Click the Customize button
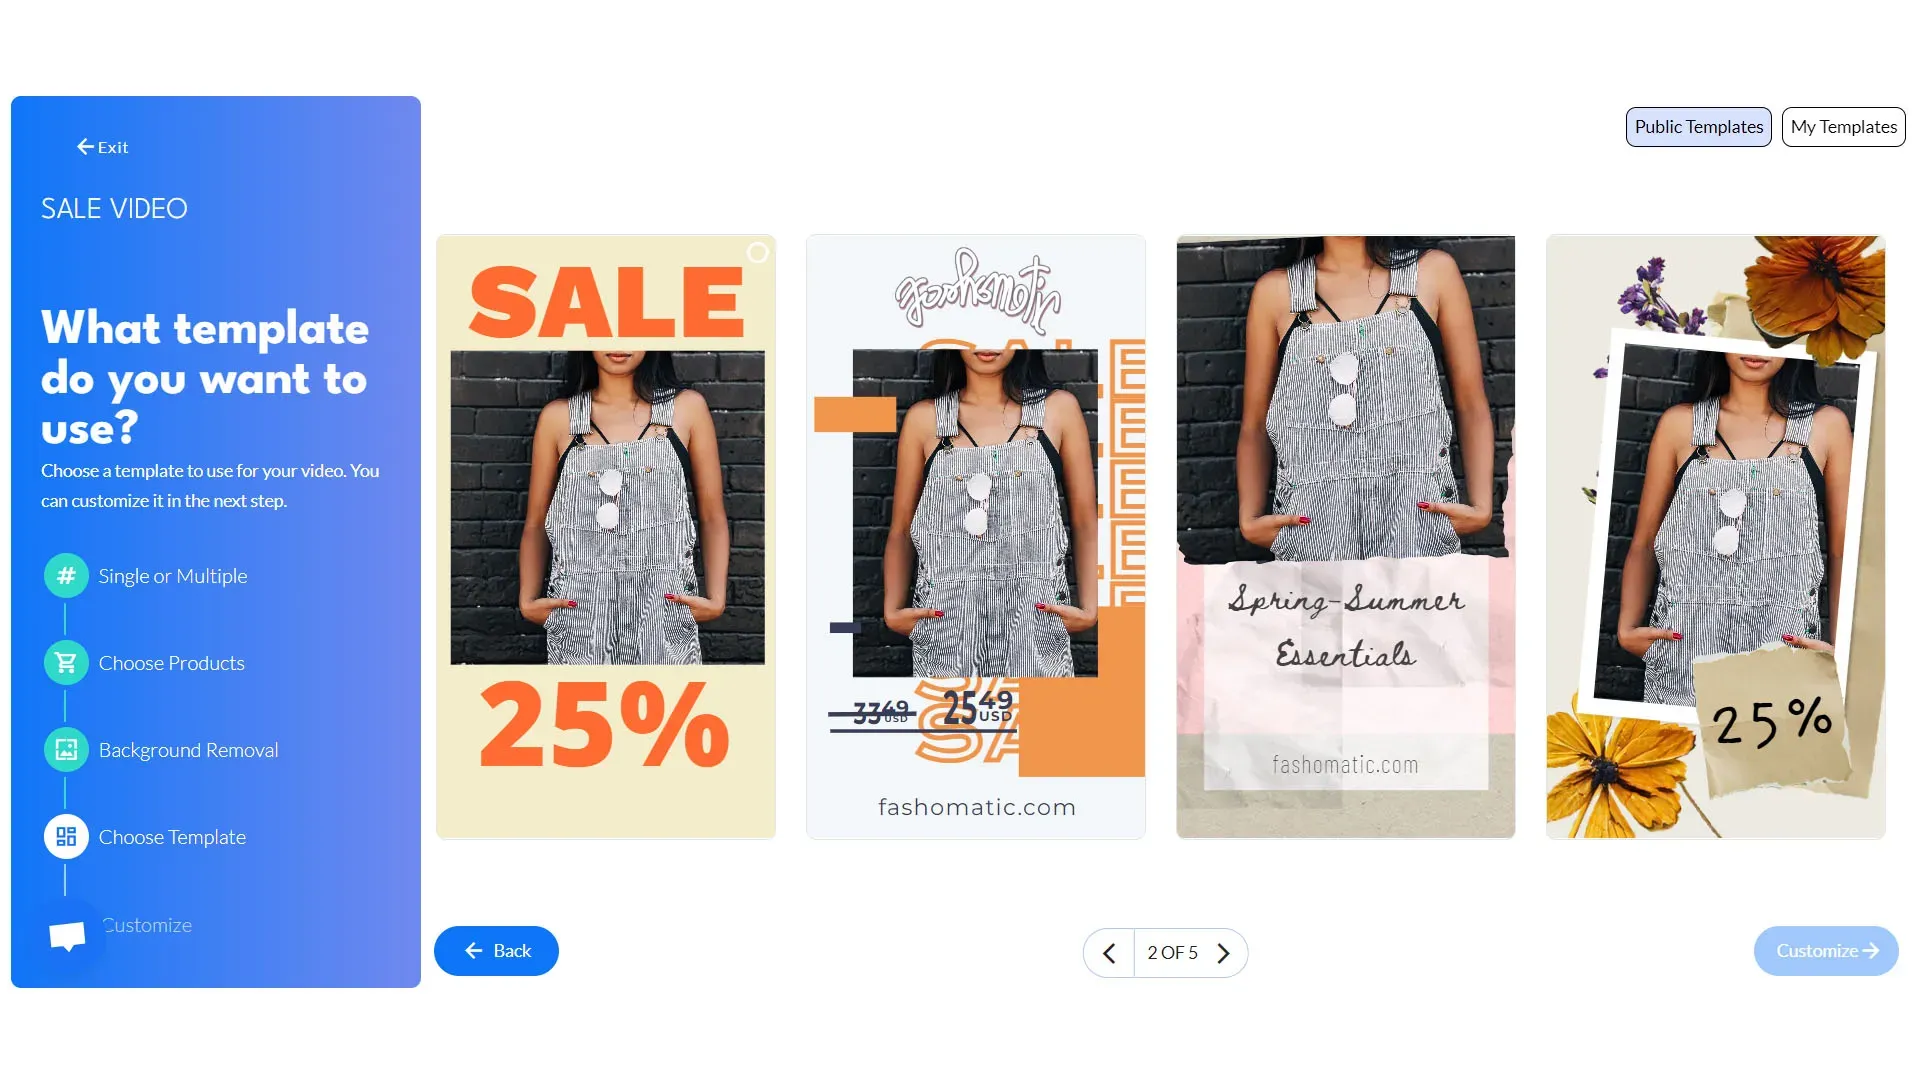The width and height of the screenshot is (1920, 1080). pos(1826,951)
